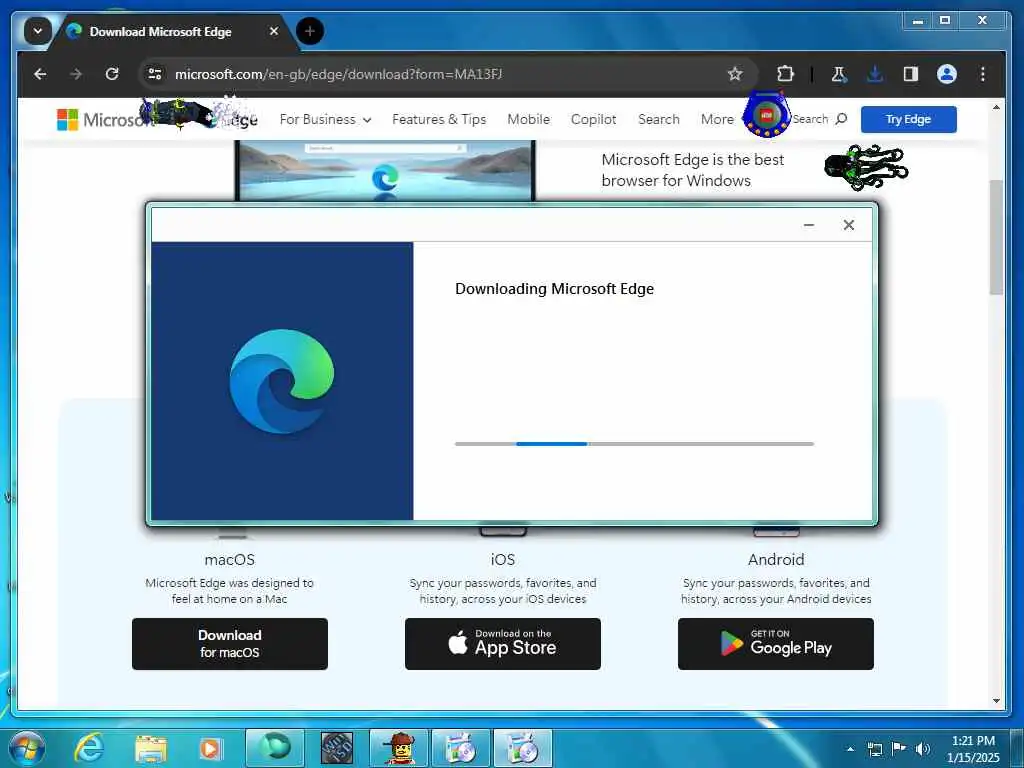1024x768 pixels.
Task: Click the scrollbar down arrow
Action: tap(996, 701)
